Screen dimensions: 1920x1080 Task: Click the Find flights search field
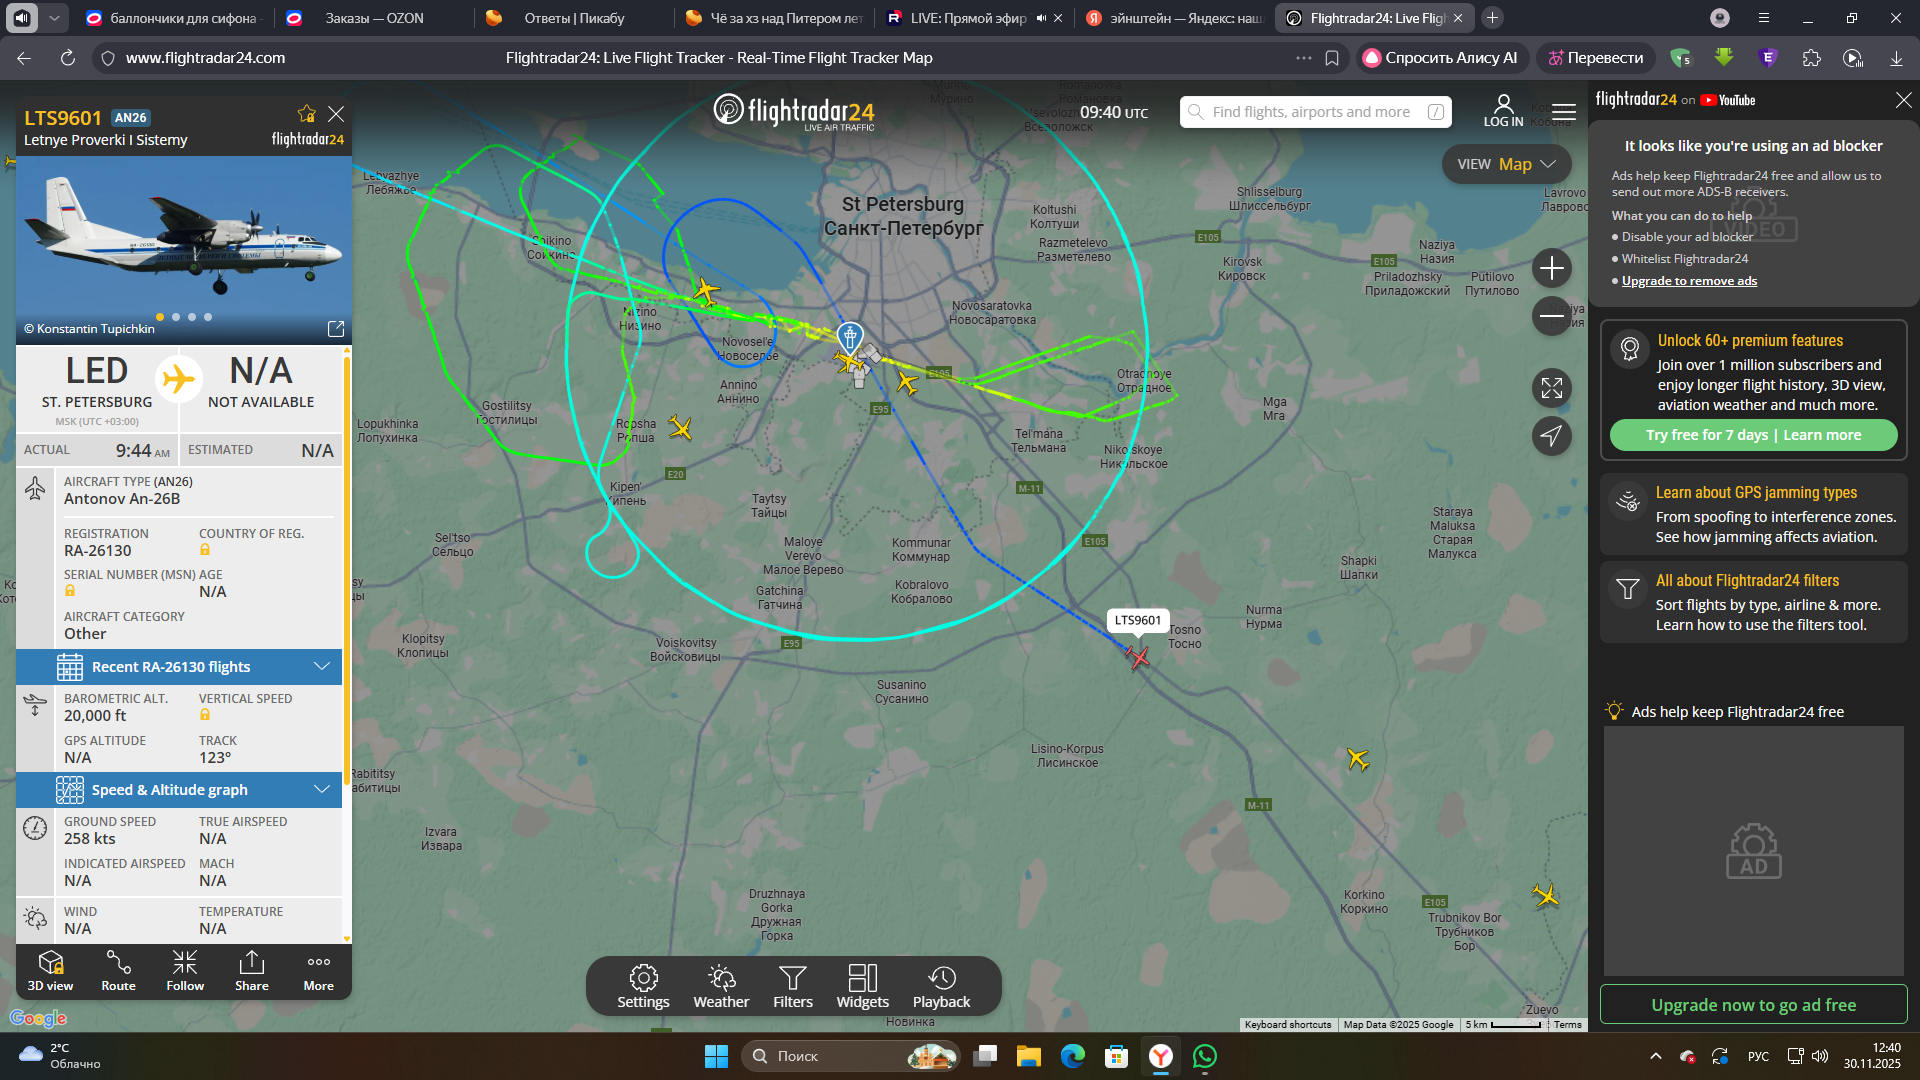[x=1310, y=112]
